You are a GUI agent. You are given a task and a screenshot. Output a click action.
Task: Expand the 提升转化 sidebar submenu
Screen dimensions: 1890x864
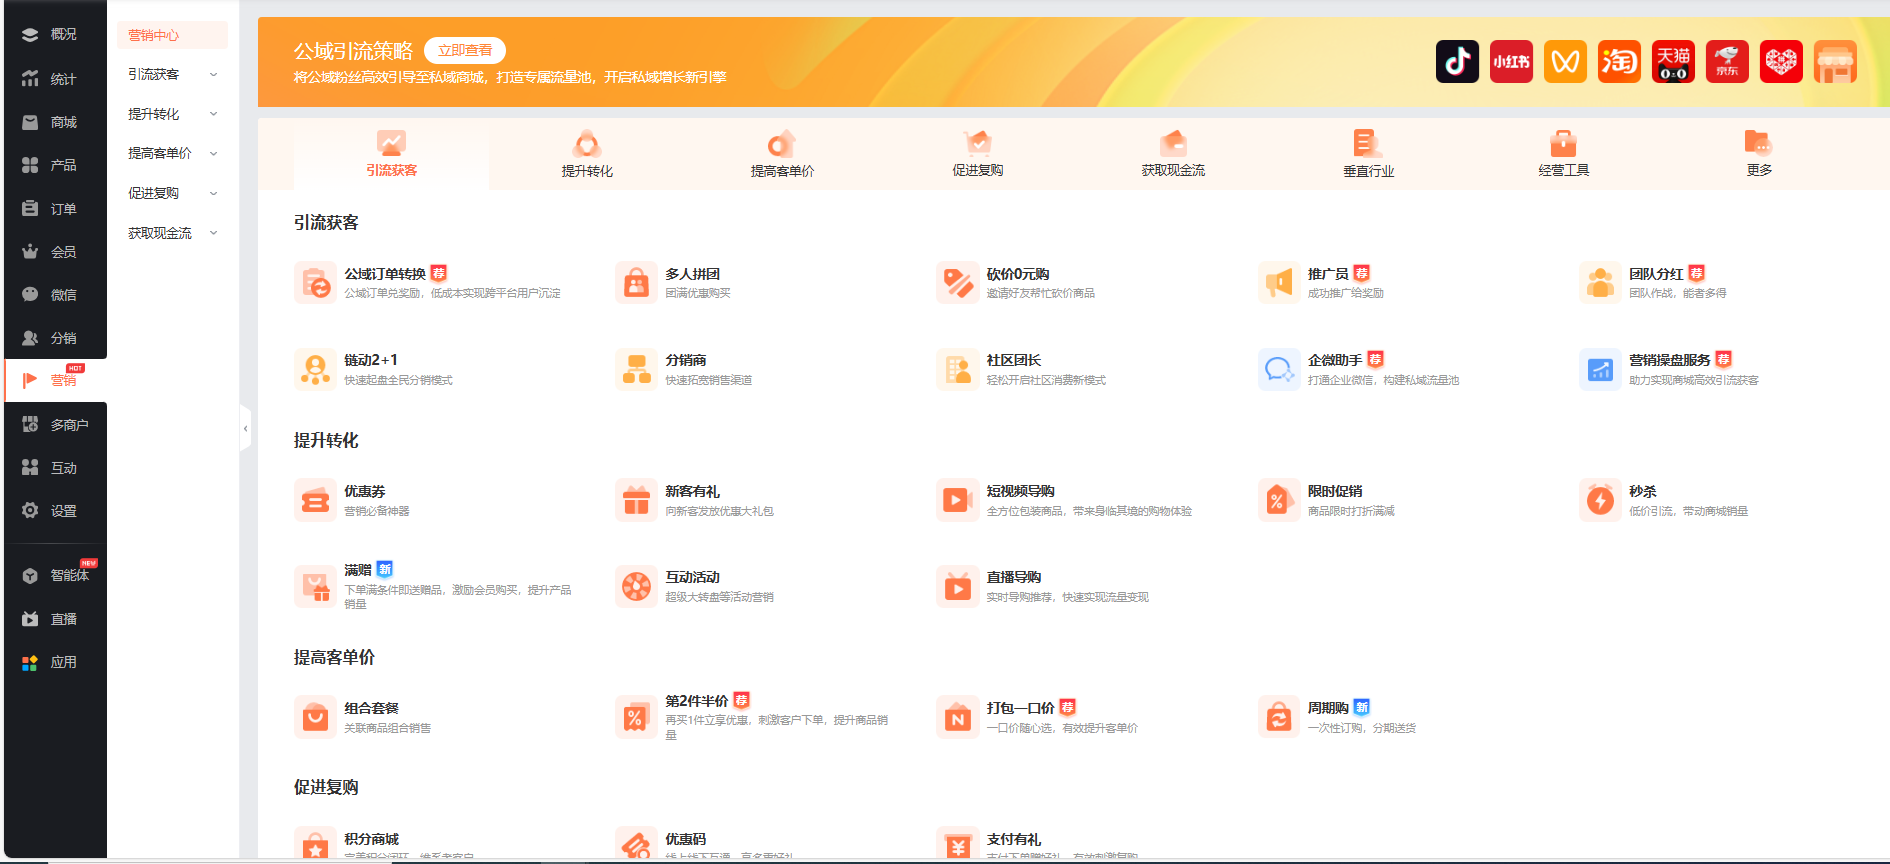(x=172, y=114)
